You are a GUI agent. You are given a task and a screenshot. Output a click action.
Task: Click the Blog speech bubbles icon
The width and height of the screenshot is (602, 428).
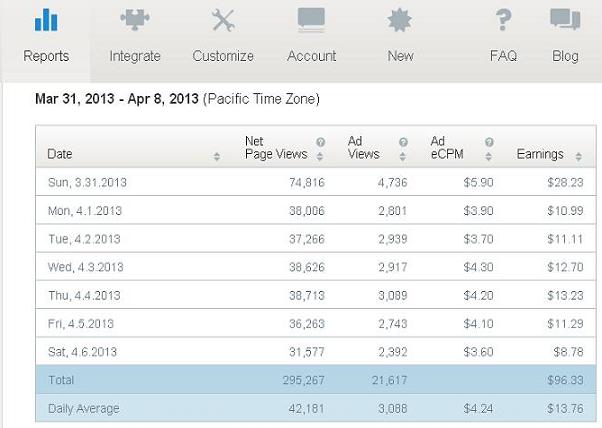[565, 20]
